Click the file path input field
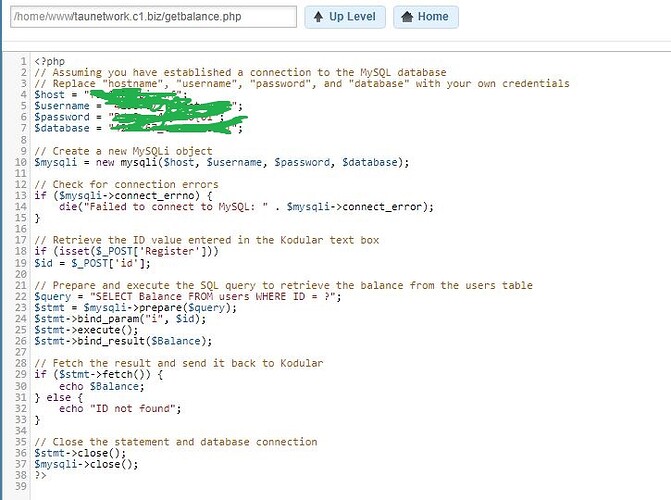This screenshot has width=671, height=500. (153, 17)
